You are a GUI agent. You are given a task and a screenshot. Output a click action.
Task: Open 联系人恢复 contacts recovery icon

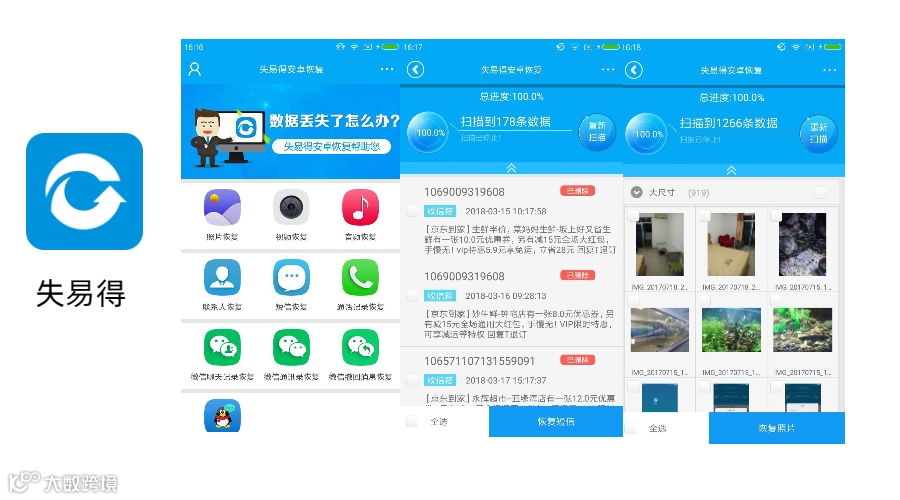(222, 277)
